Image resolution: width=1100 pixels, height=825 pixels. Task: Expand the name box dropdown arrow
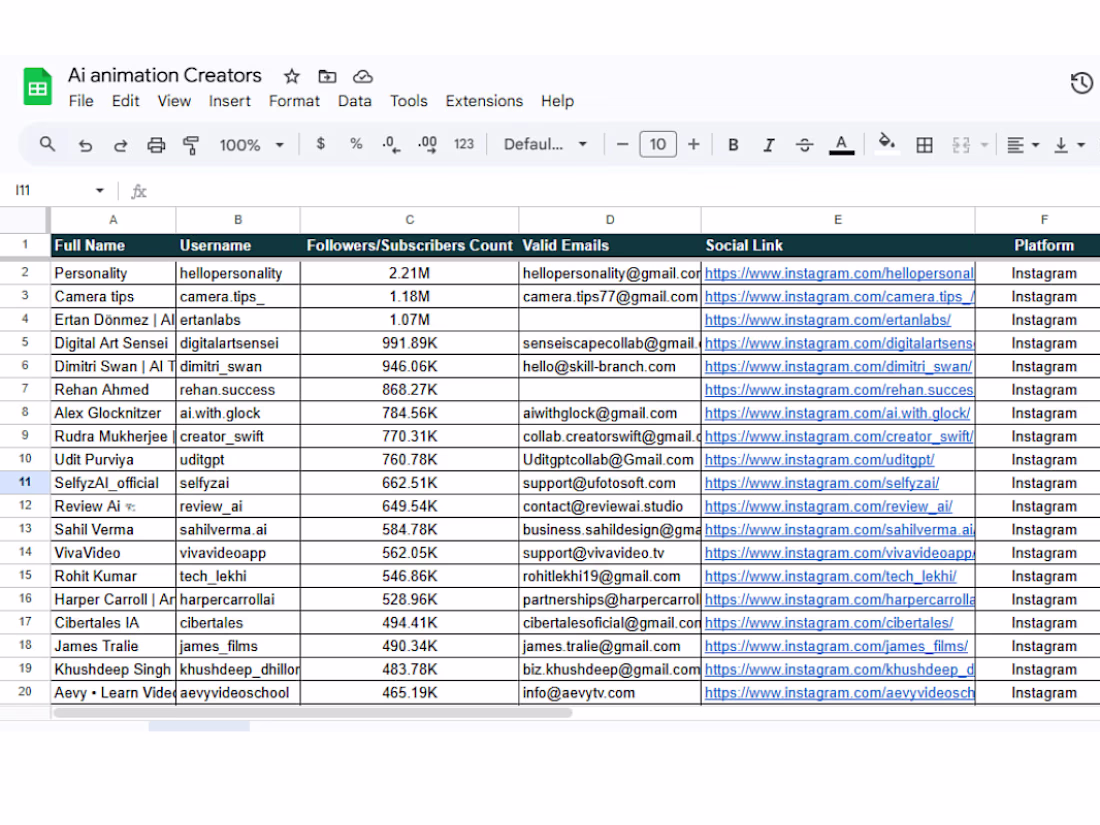point(100,190)
